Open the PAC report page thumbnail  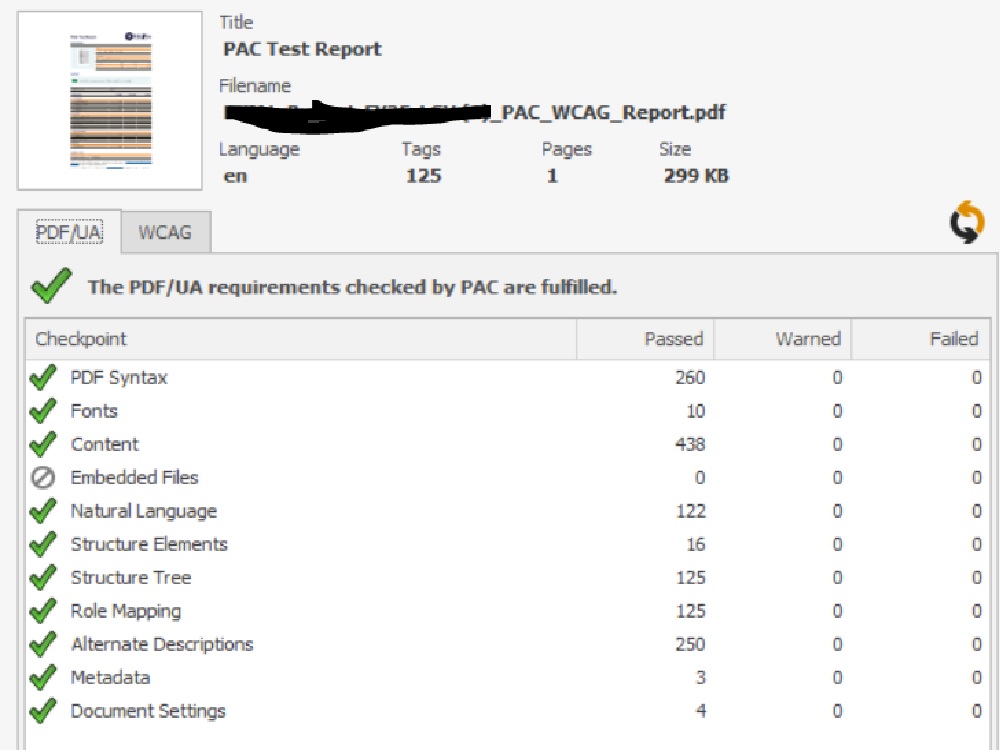[x=110, y=100]
